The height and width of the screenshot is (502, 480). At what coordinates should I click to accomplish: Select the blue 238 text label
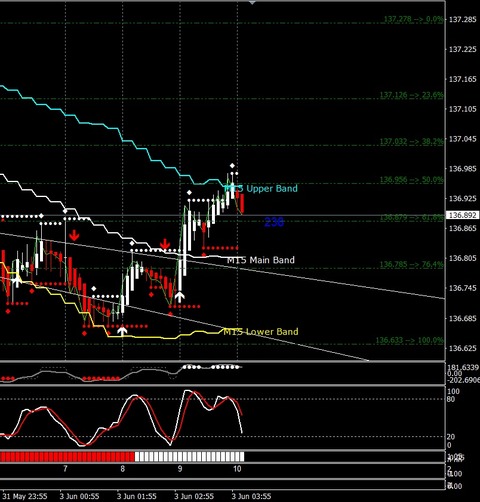click(274, 222)
